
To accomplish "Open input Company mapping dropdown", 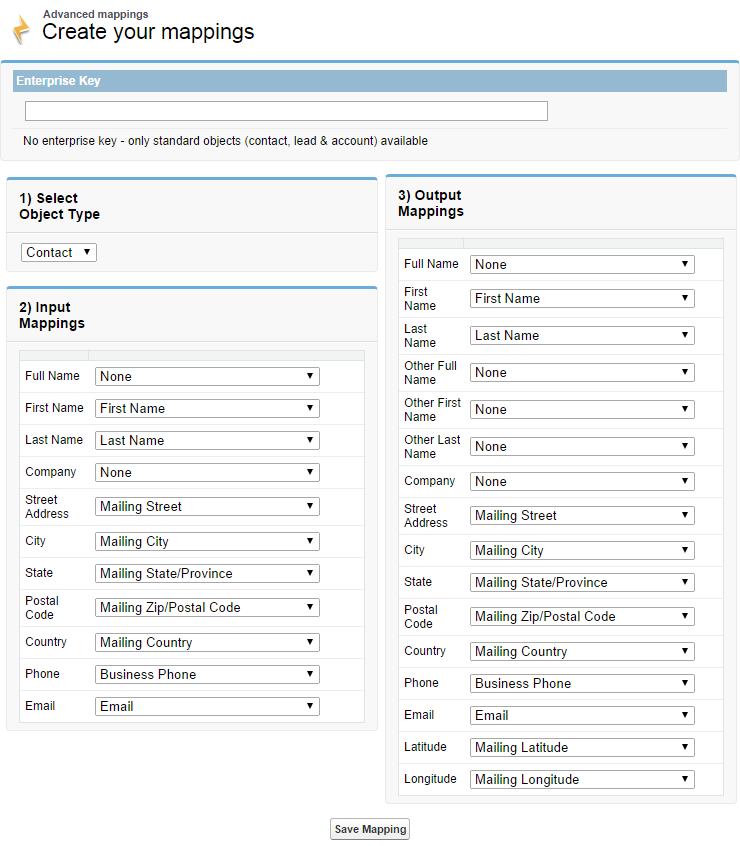I will (x=207, y=472).
